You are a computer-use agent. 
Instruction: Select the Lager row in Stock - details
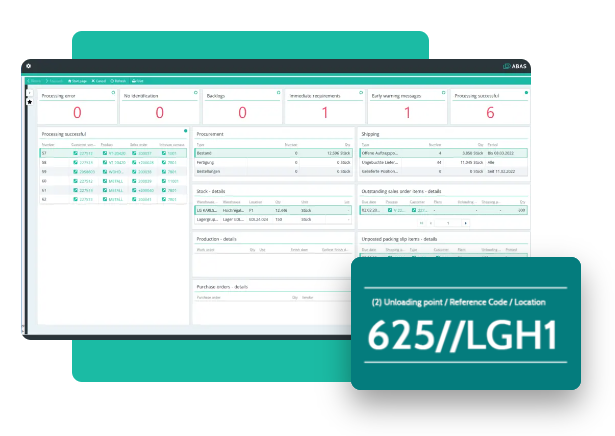[x=273, y=220]
